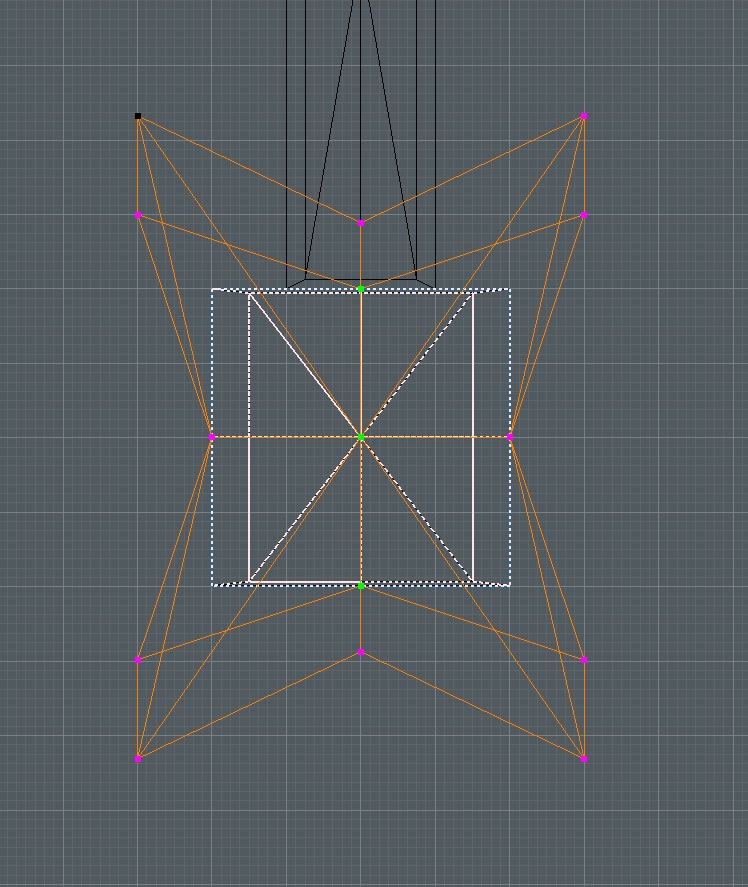Select the magenta vertex below the black vertex

tap(138, 215)
